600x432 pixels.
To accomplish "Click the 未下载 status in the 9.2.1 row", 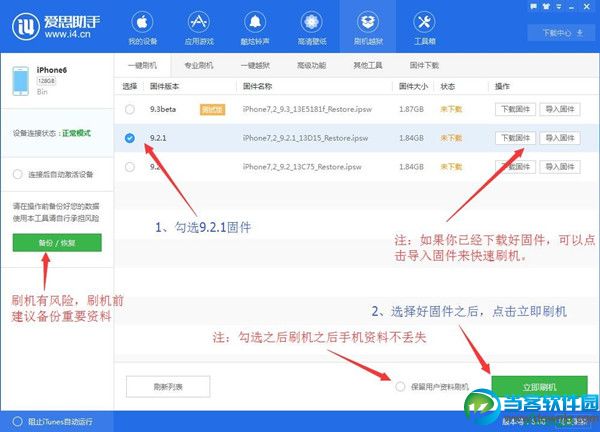I will [451, 138].
